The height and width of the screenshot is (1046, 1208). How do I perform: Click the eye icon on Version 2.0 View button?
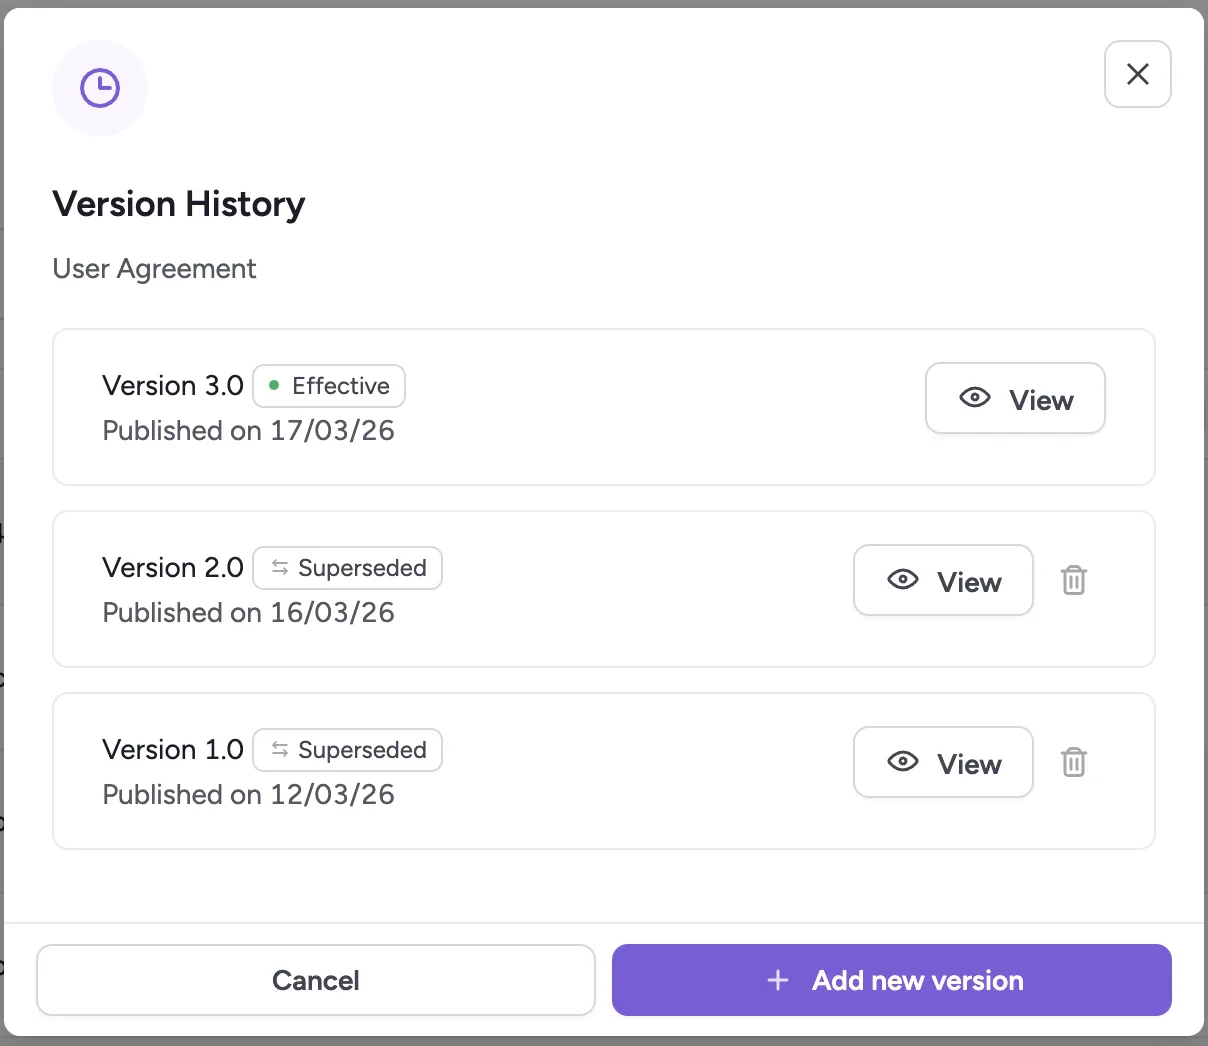(902, 580)
